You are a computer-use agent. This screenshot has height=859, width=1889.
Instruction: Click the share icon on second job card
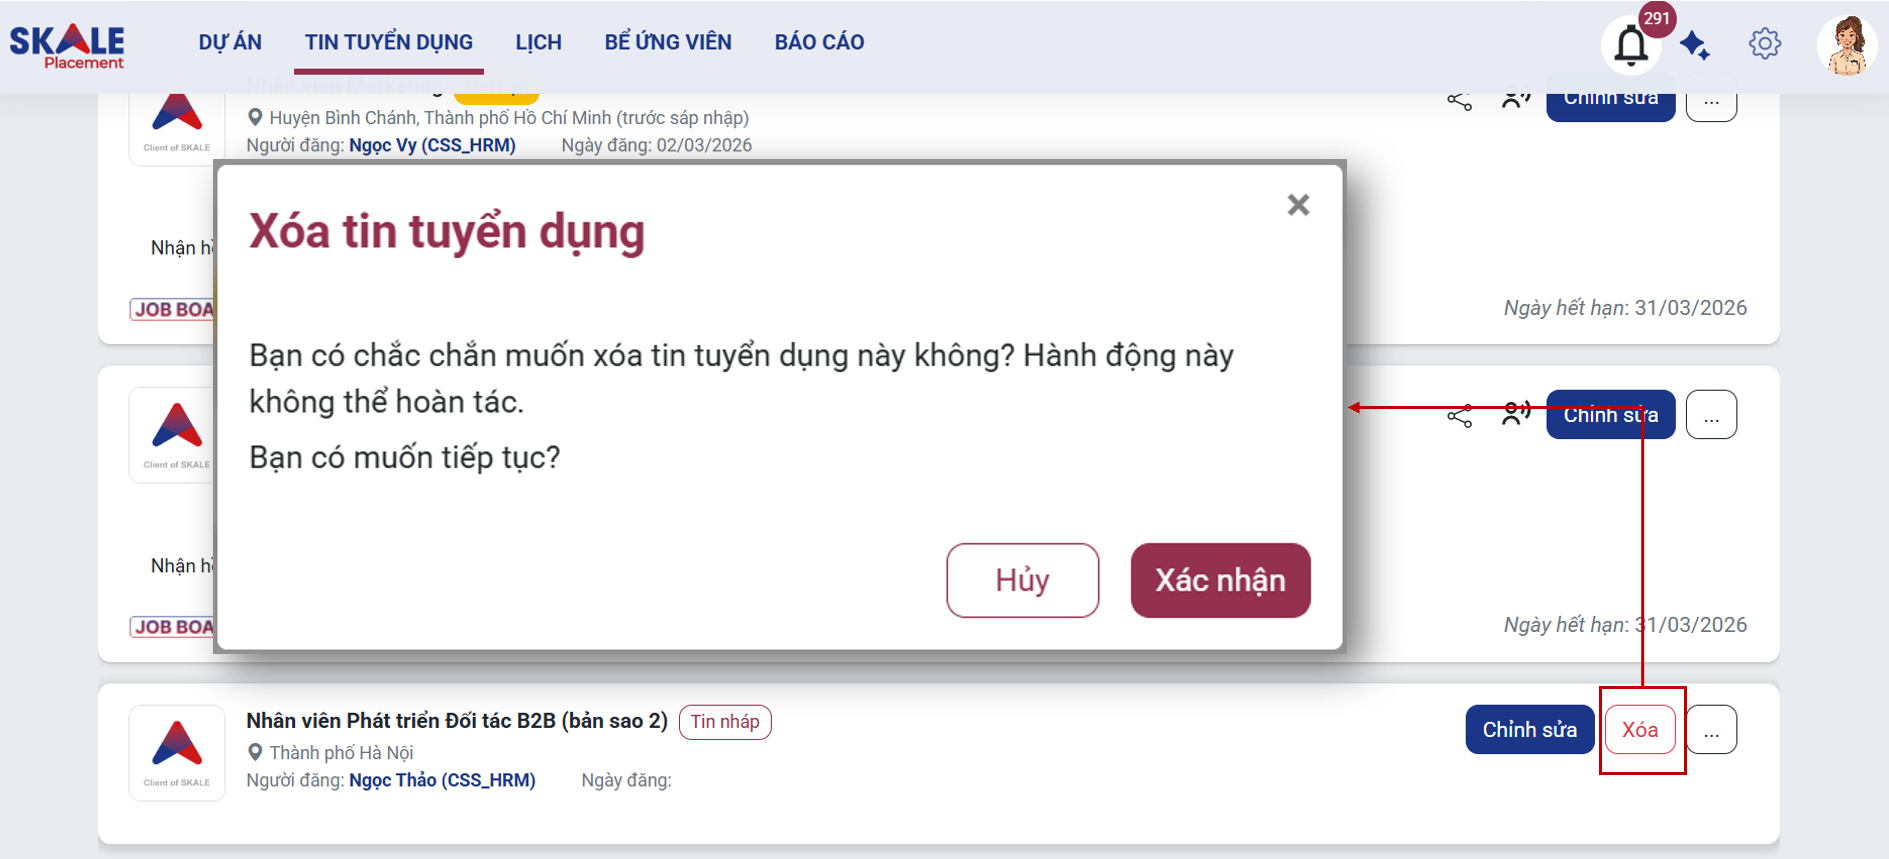(x=1460, y=415)
